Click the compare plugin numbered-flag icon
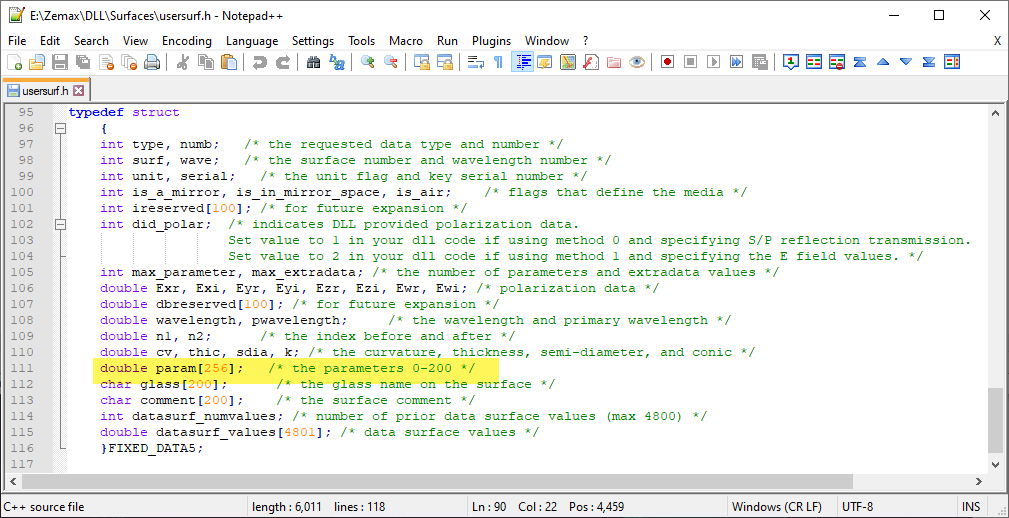The width and height of the screenshot is (1009, 518). pyautogui.click(x=791, y=62)
